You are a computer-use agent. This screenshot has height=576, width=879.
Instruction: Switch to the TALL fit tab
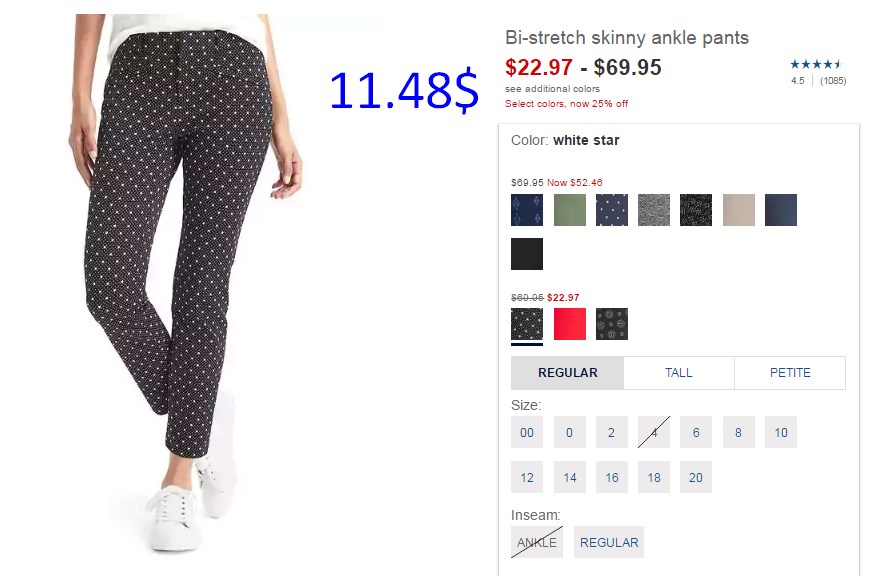pyautogui.click(x=679, y=373)
